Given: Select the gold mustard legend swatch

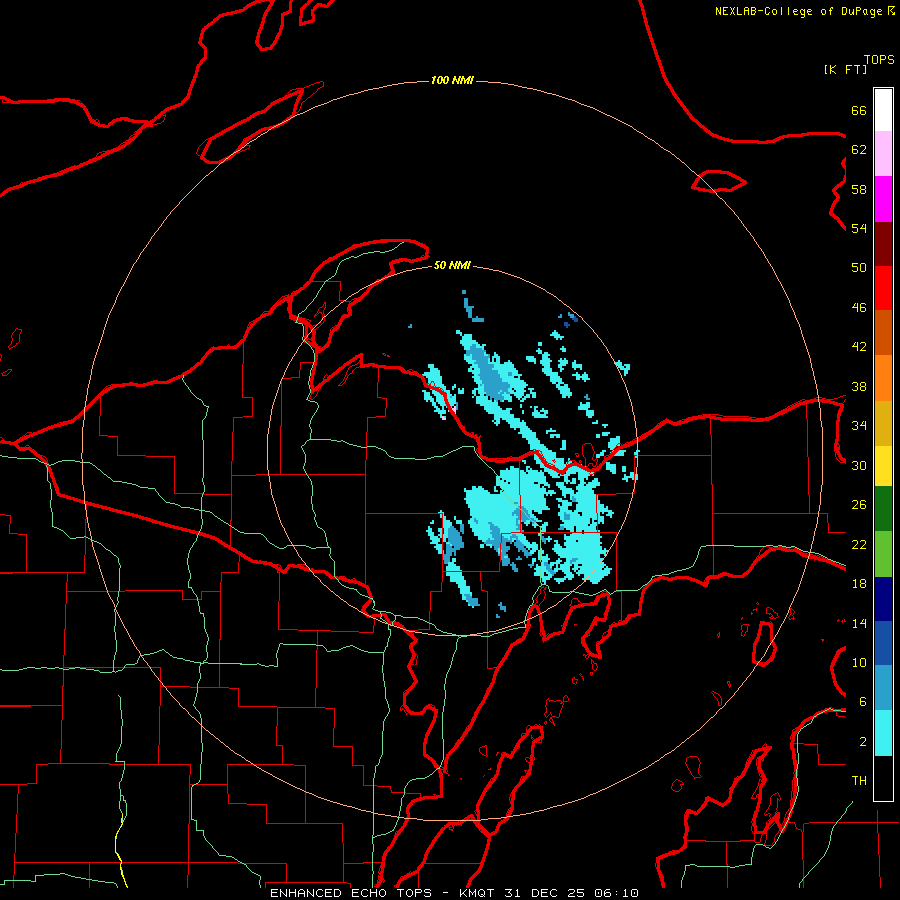Looking at the screenshot, I should tap(883, 424).
